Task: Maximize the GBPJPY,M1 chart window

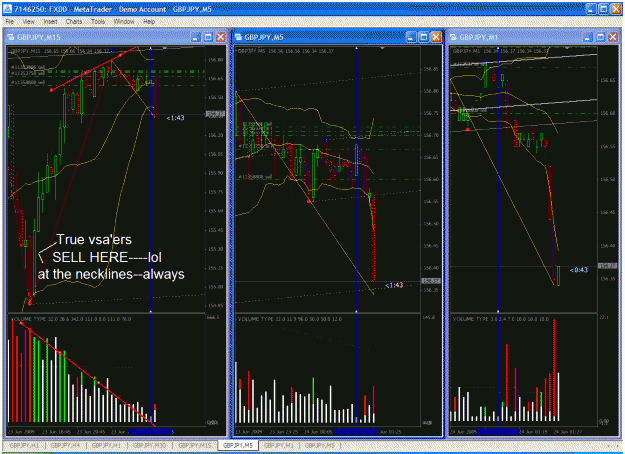Action: 600,37
